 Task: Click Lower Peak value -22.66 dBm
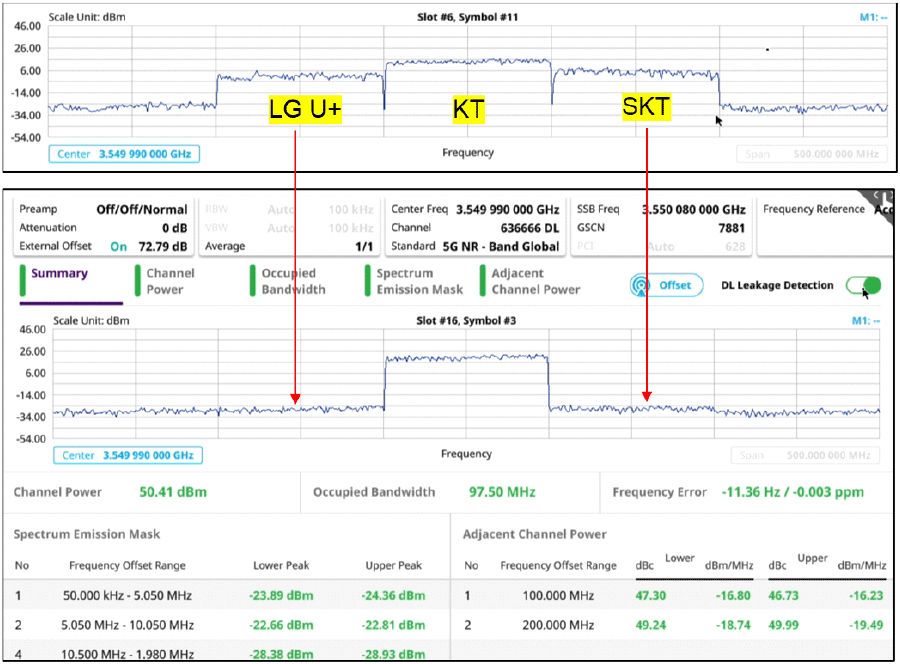[x=281, y=624]
